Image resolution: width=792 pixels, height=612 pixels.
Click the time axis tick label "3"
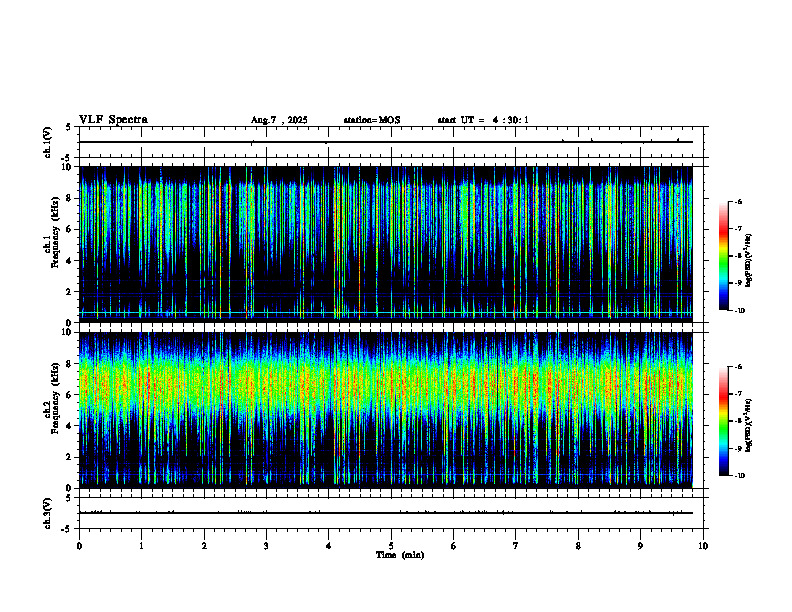[266, 546]
